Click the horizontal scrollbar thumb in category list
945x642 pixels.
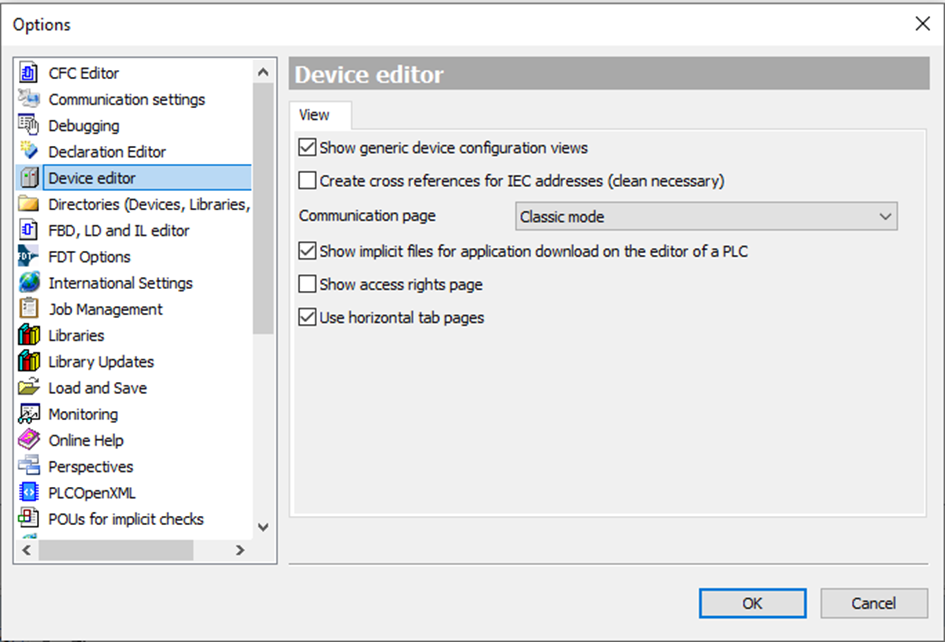pyautogui.click(x=116, y=550)
